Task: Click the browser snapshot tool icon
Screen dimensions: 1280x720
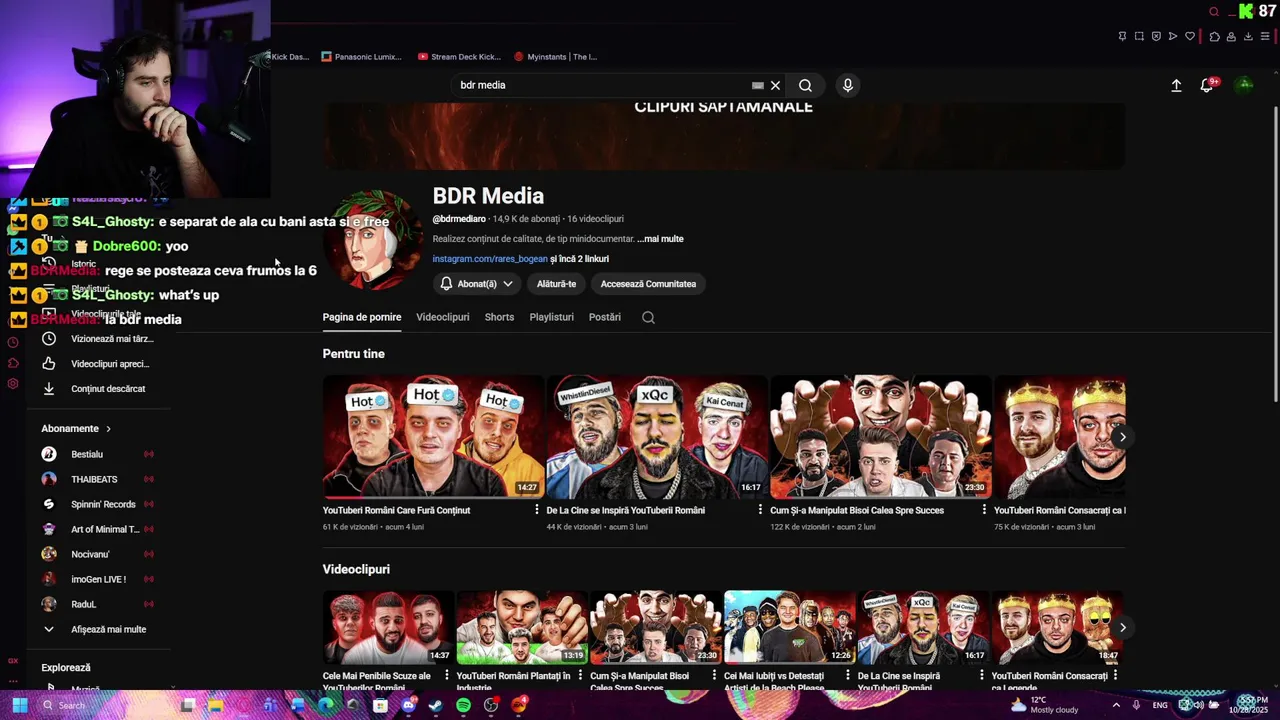Action: (1139, 36)
